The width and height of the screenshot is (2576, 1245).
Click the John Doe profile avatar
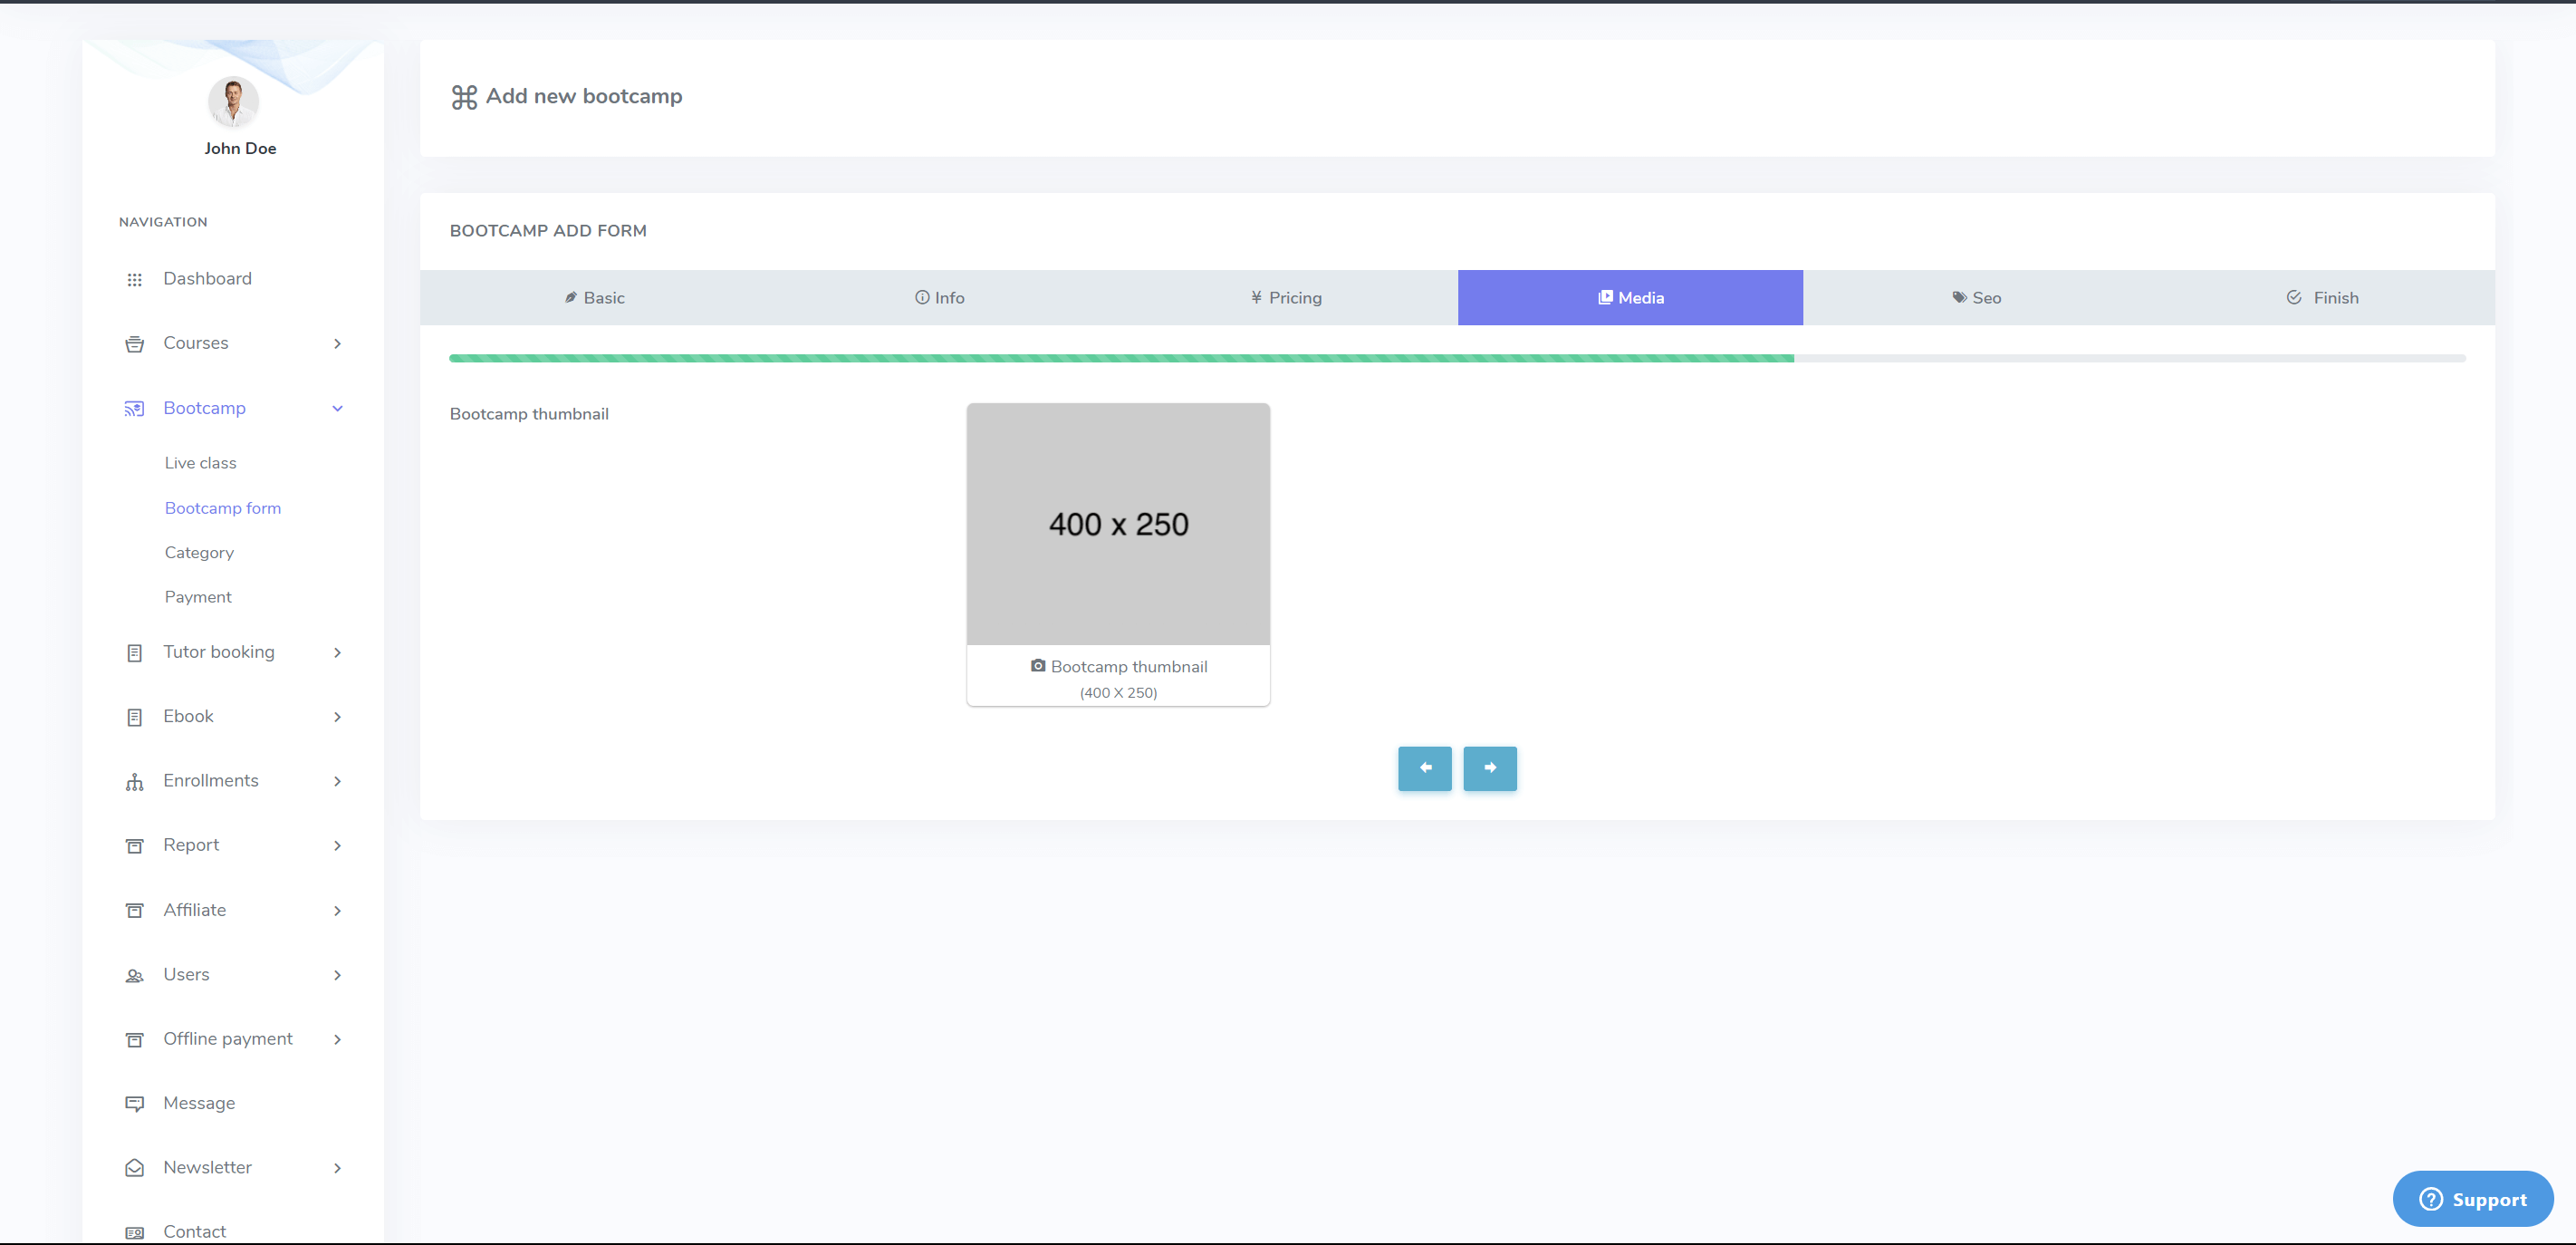click(x=233, y=102)
